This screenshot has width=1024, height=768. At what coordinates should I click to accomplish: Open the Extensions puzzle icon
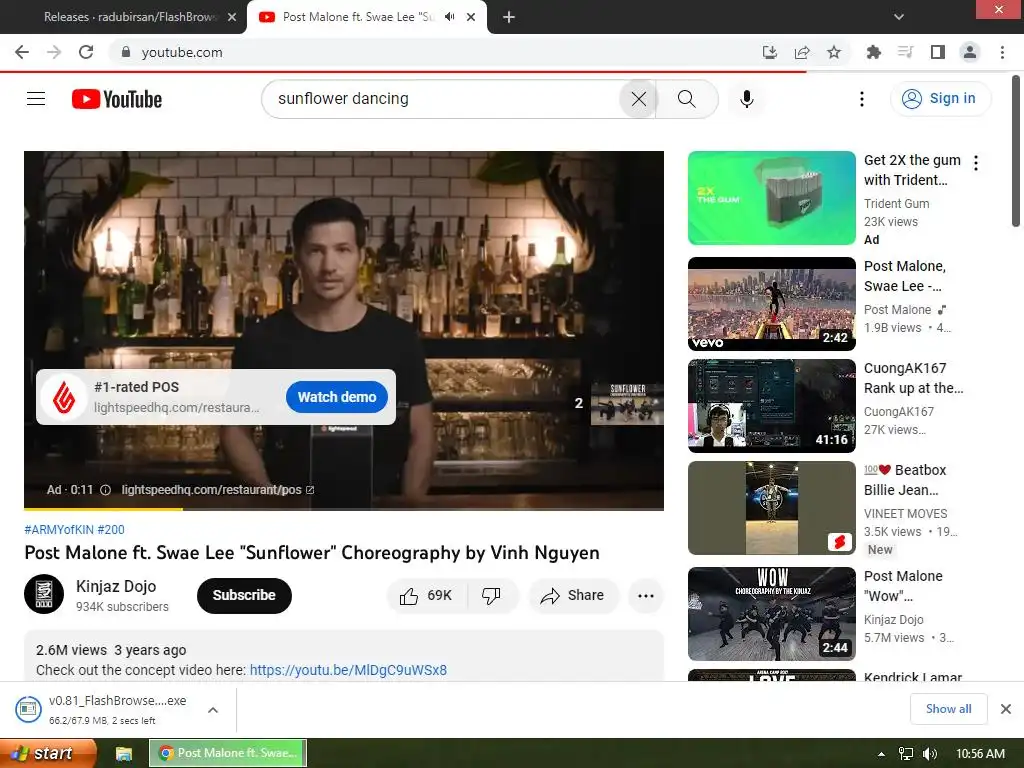[873, 52]
